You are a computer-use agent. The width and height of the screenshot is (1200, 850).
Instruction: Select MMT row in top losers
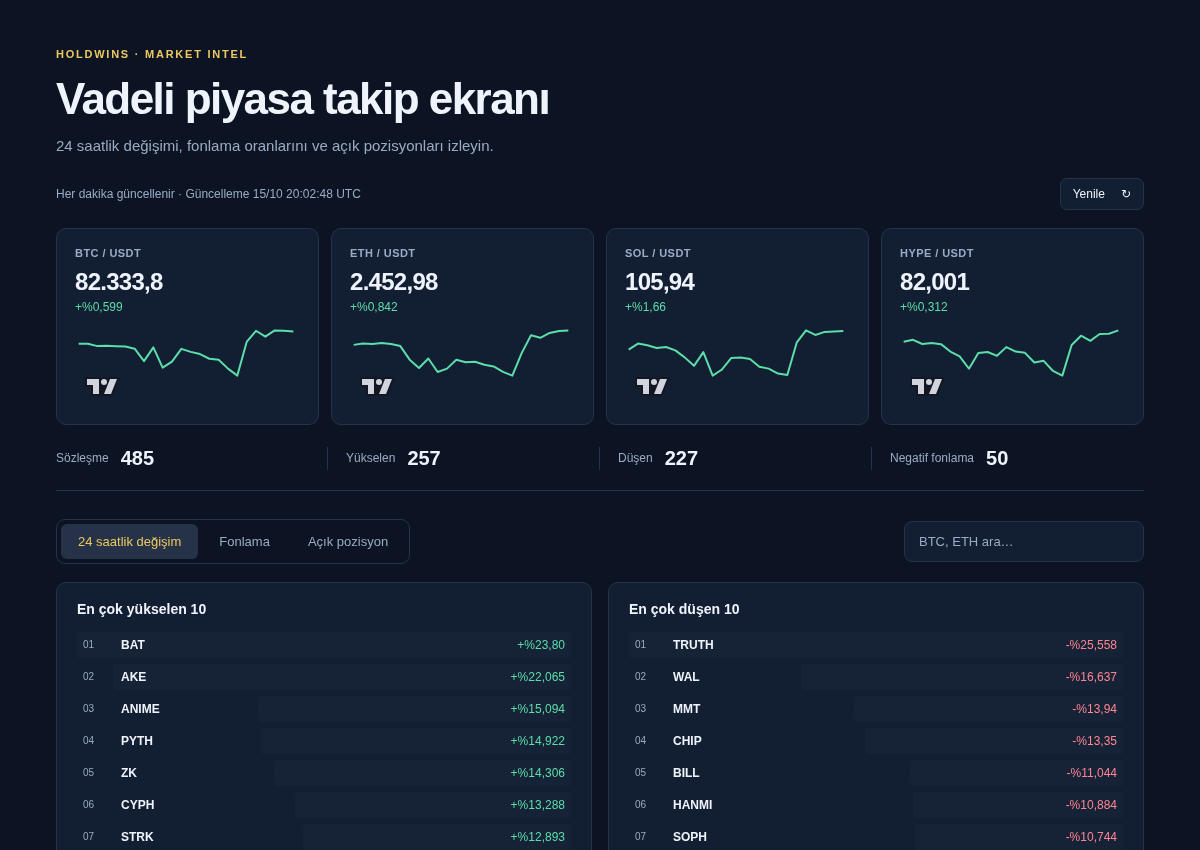click(876, 709)
